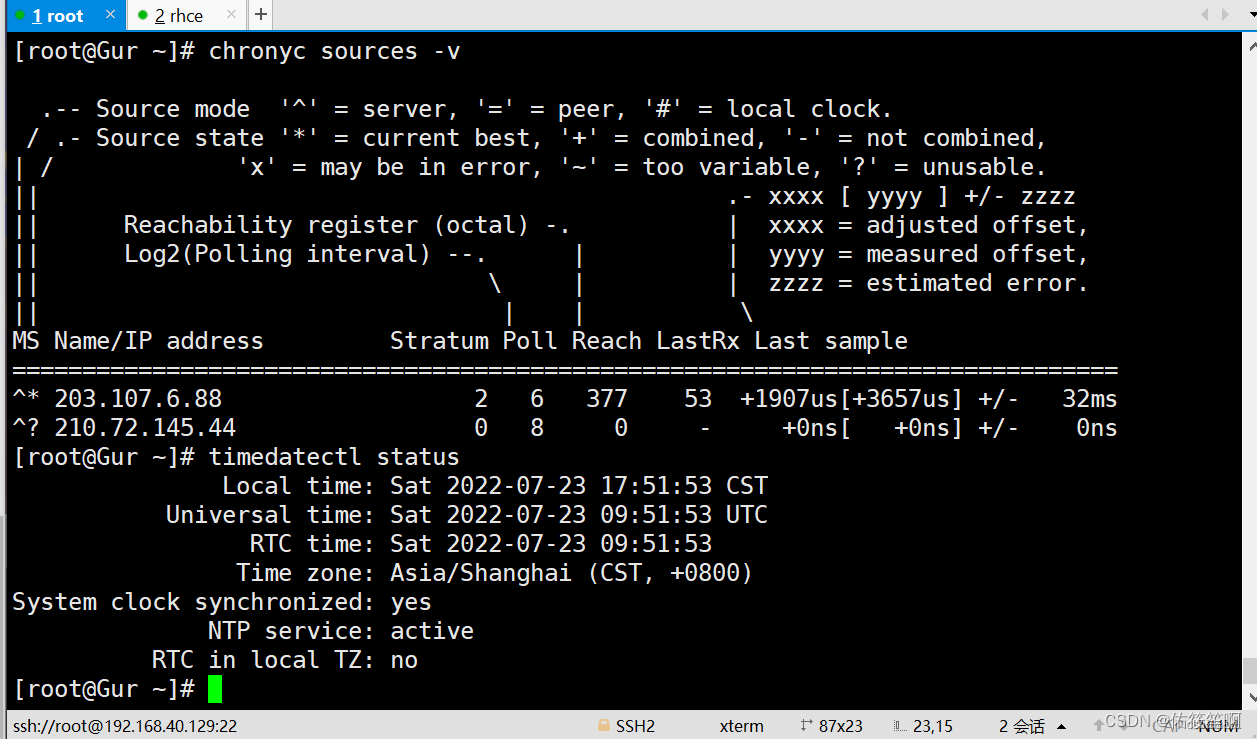This screenshot has width=1257, height=739.
Task: Click "Reachability register (octal)" legend text
Action: [327, 225]
